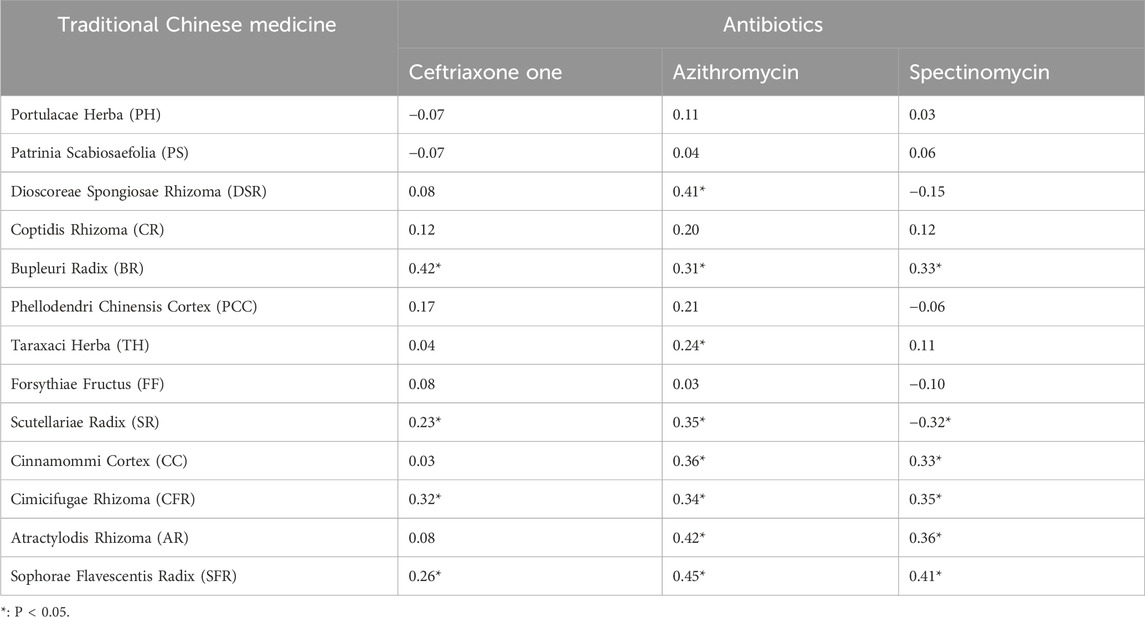Click the Patrinia Scabiosaefolia (PS) row label
This screenshot has width=1145, height=617.
[x=98, y=155]
